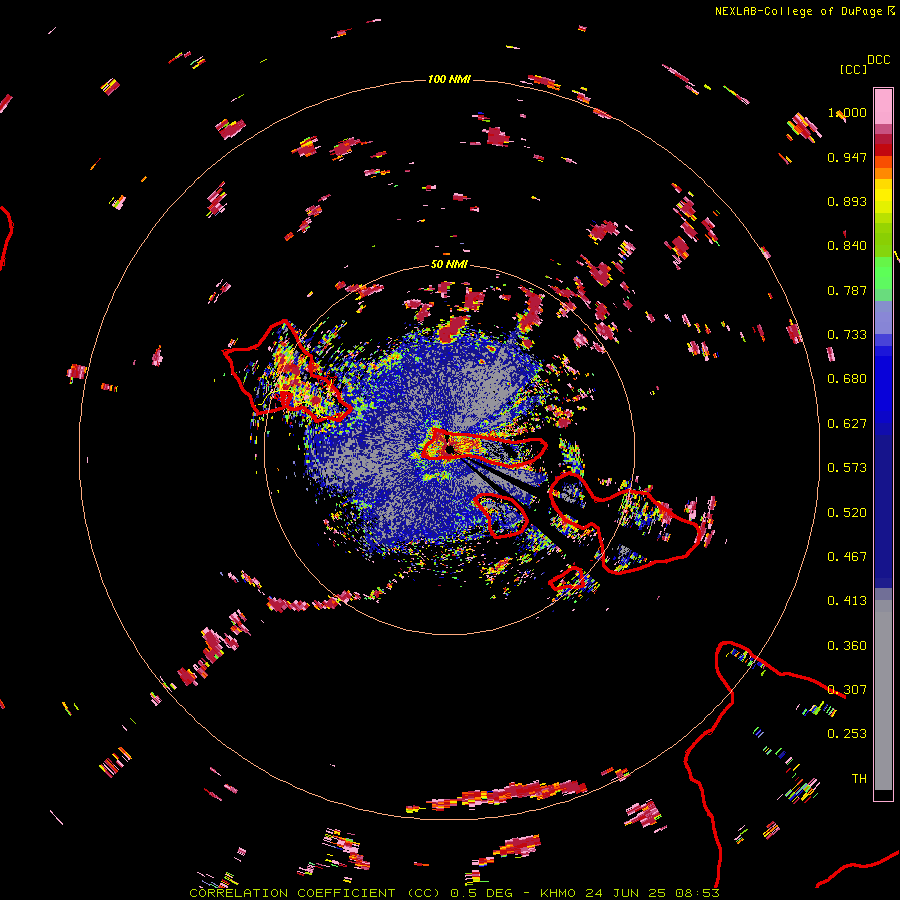900x900 pixels.
Task: Click the 0.5 DEG elevation text
Action: tap(481, 893)
